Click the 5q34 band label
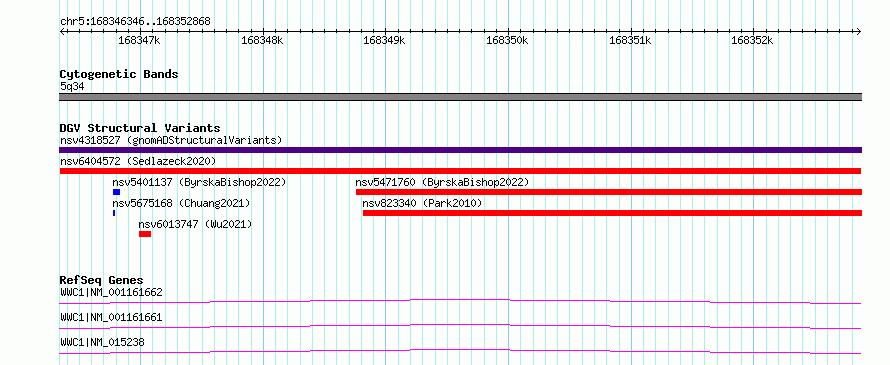The image size is (890, 365). point(73,86)
